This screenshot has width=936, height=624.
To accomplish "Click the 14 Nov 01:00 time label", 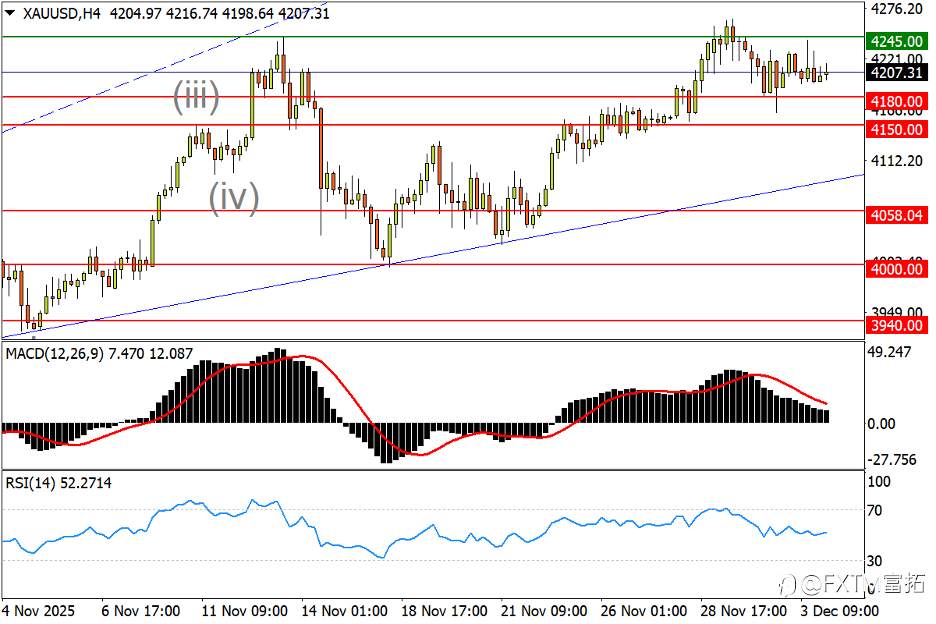I will coord(344,611).
